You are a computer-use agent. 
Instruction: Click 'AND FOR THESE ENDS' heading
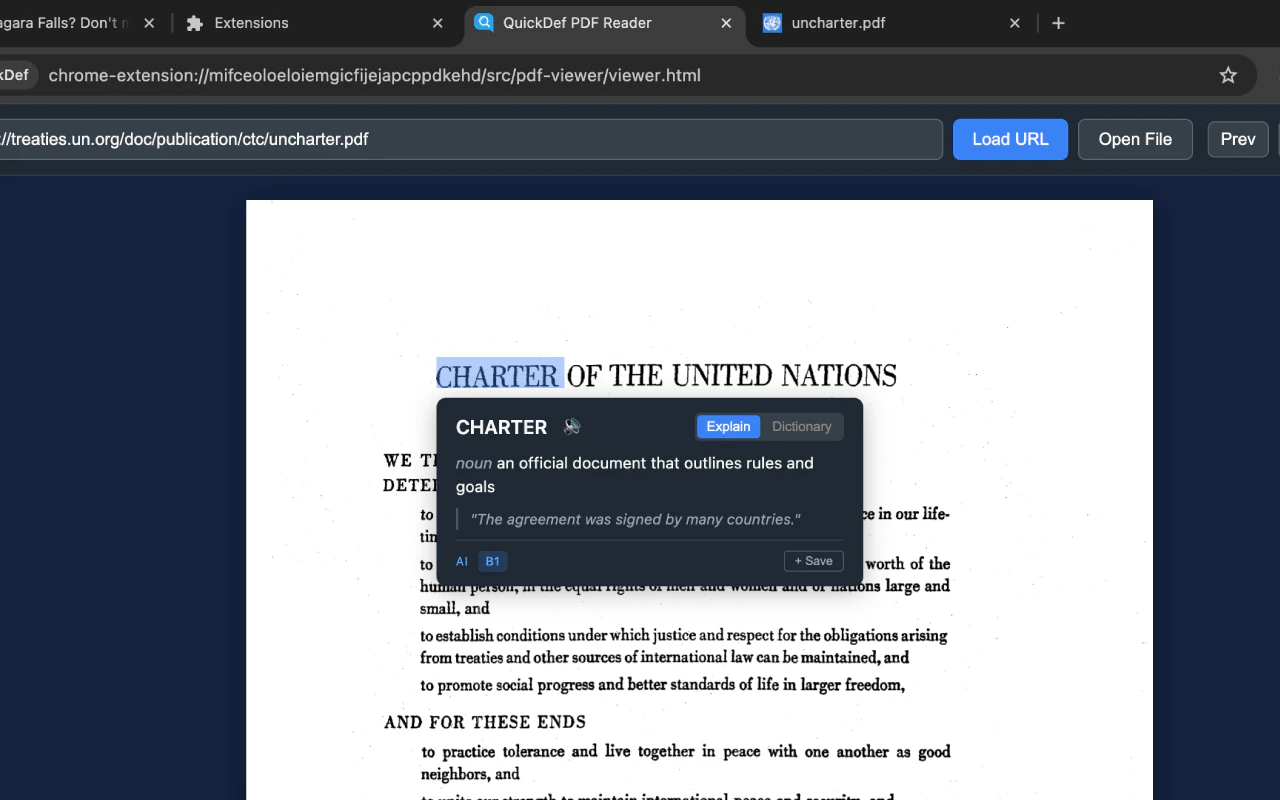coord(485,722)
